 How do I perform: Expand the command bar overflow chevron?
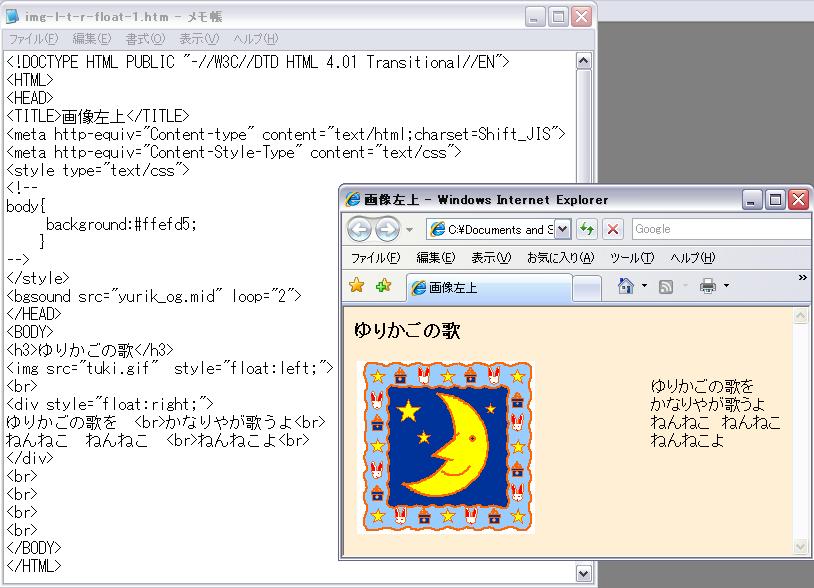[803, 278]
